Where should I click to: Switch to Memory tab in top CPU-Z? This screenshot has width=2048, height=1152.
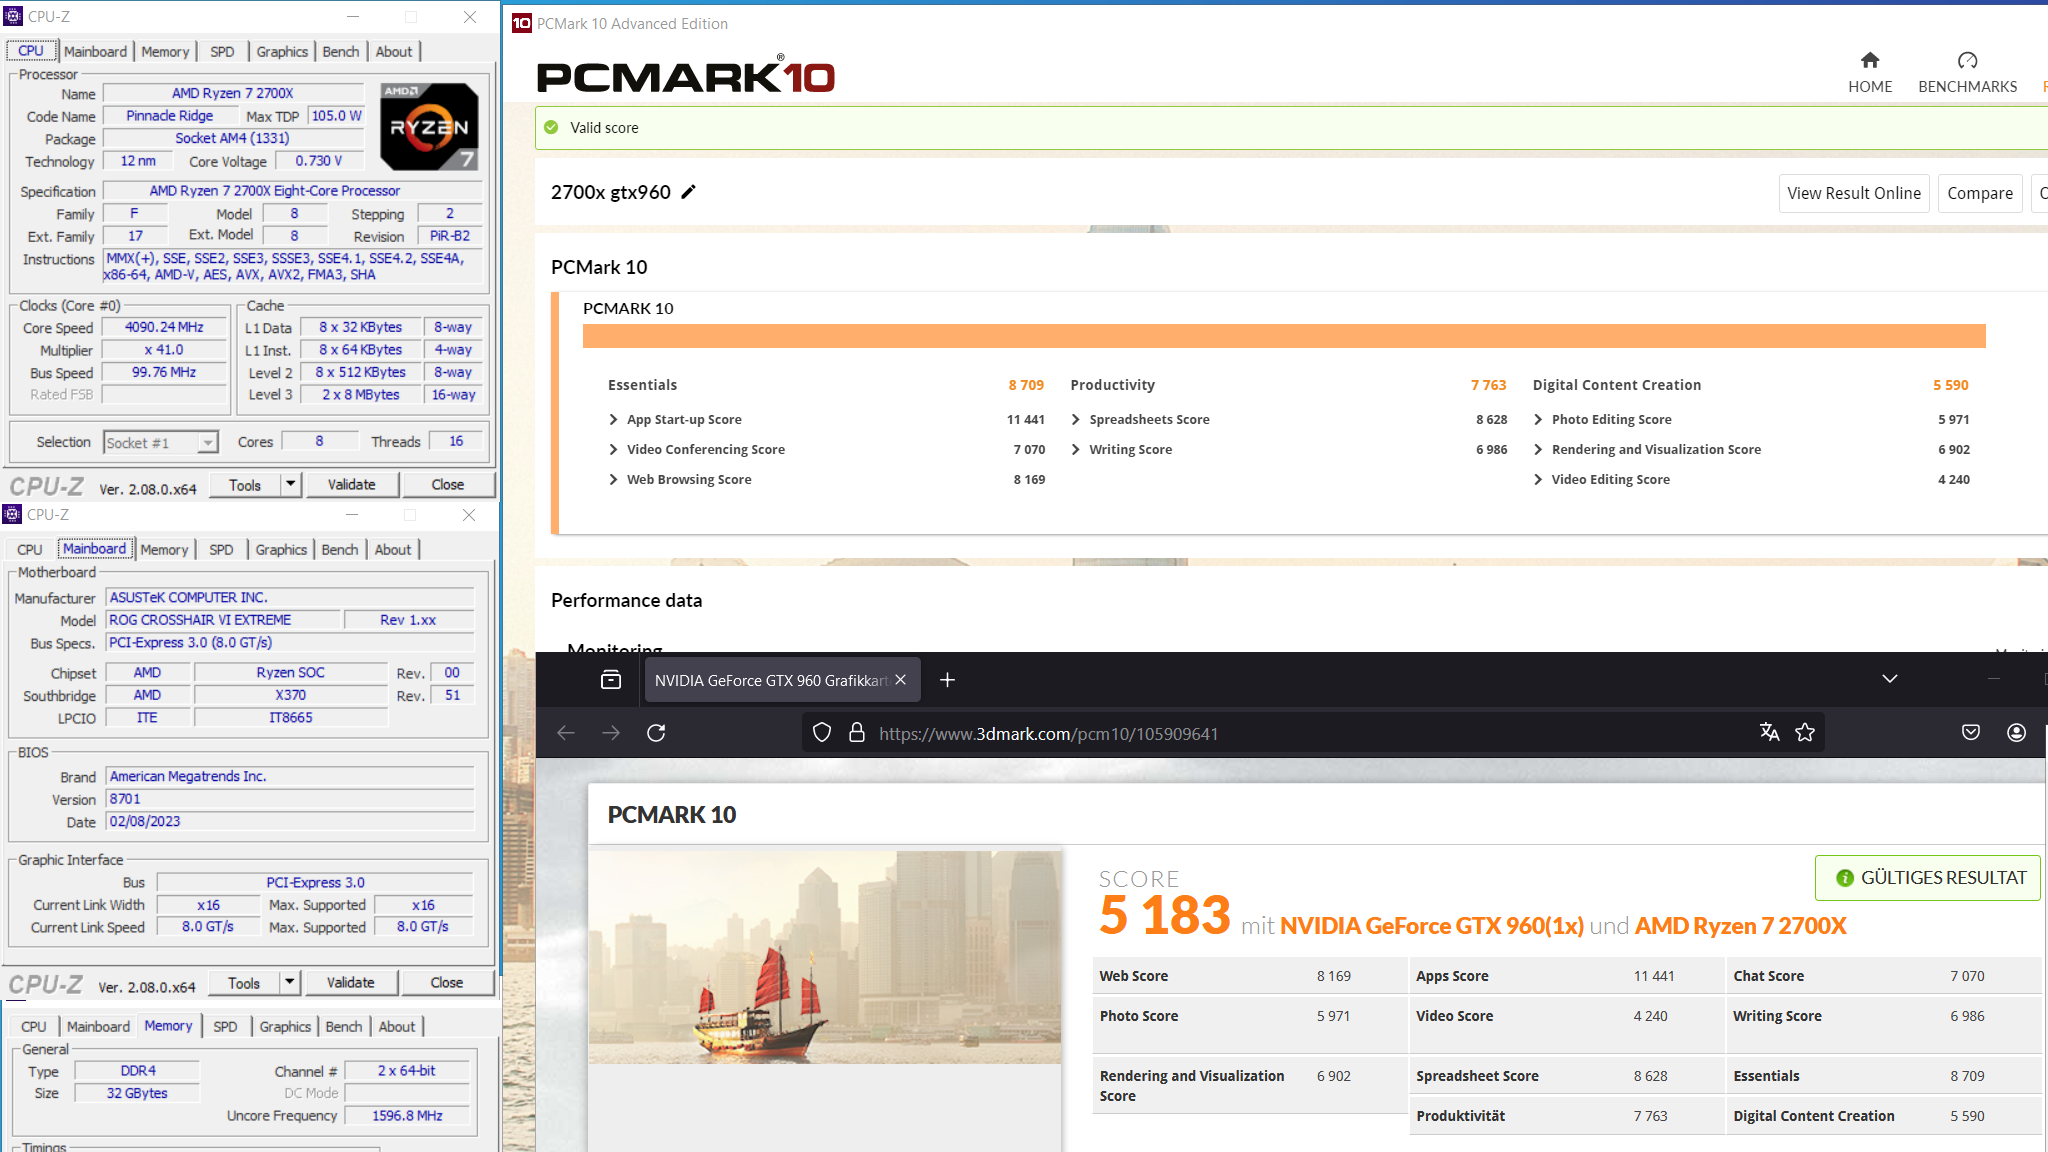(x=165, y=52)
